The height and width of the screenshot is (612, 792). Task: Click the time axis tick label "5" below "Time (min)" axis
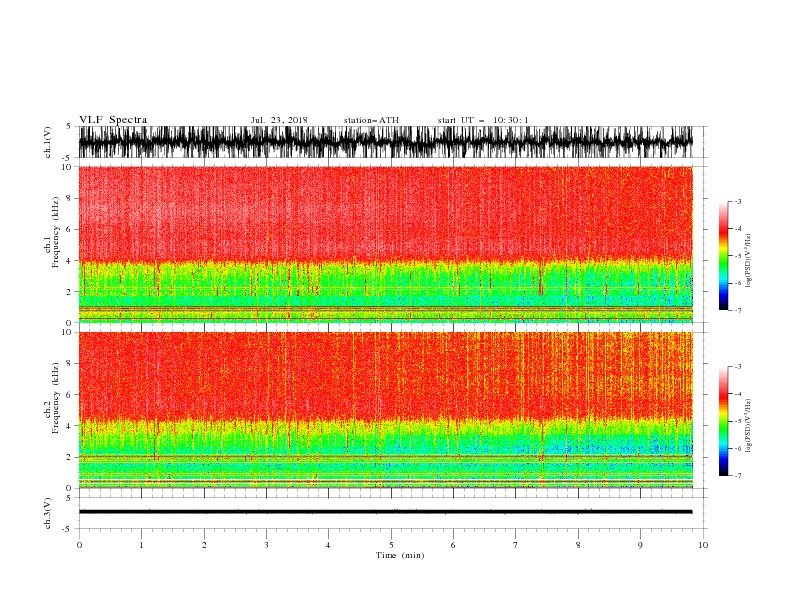point(391,545)
